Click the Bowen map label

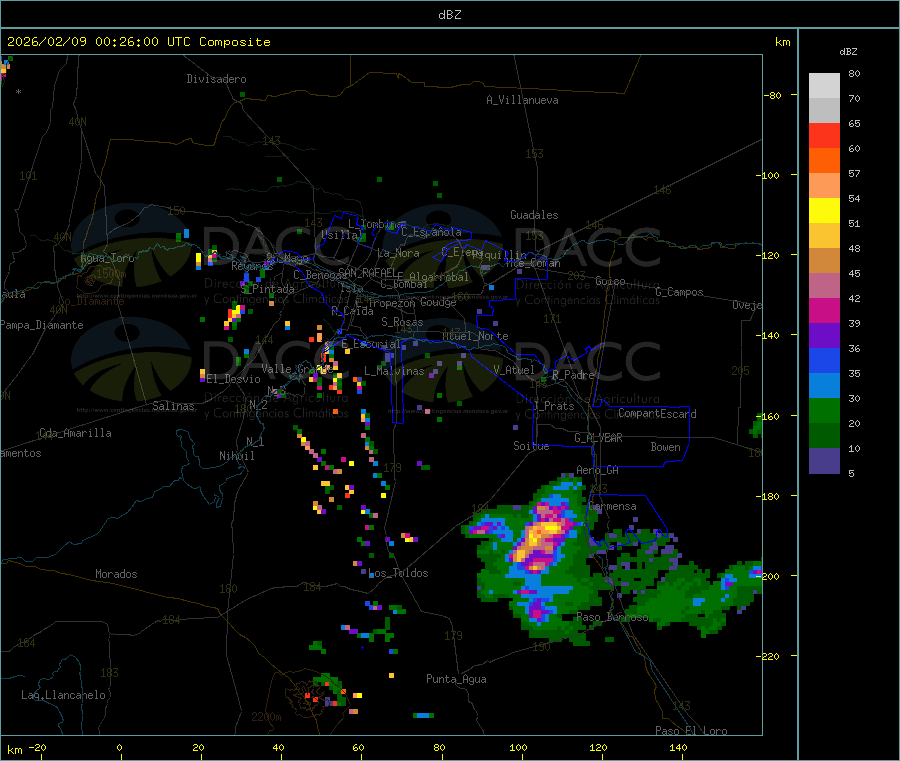[665, 447]
